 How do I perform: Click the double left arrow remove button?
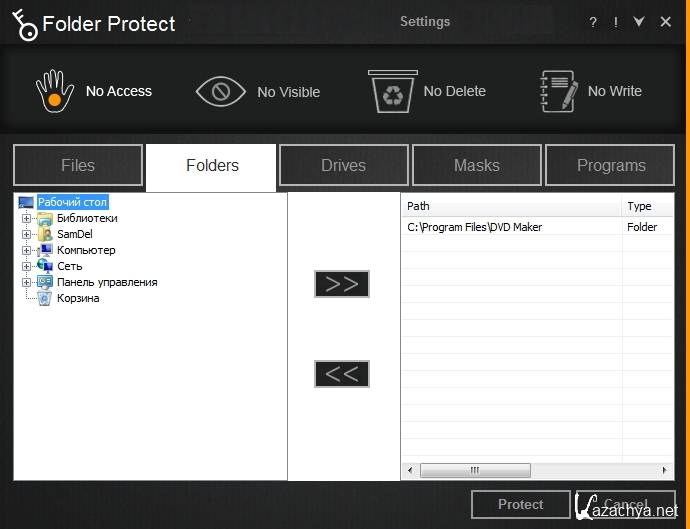click(x=342, y=374)
